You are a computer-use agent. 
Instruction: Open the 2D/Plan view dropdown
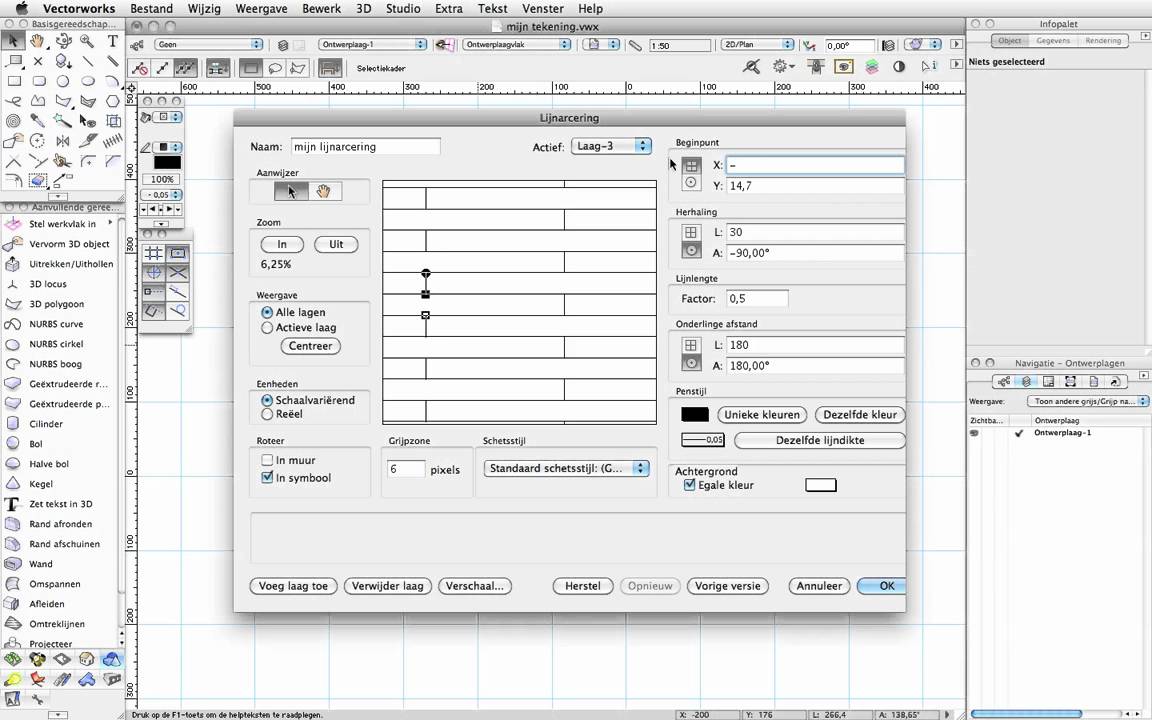[x=757, y=45]
